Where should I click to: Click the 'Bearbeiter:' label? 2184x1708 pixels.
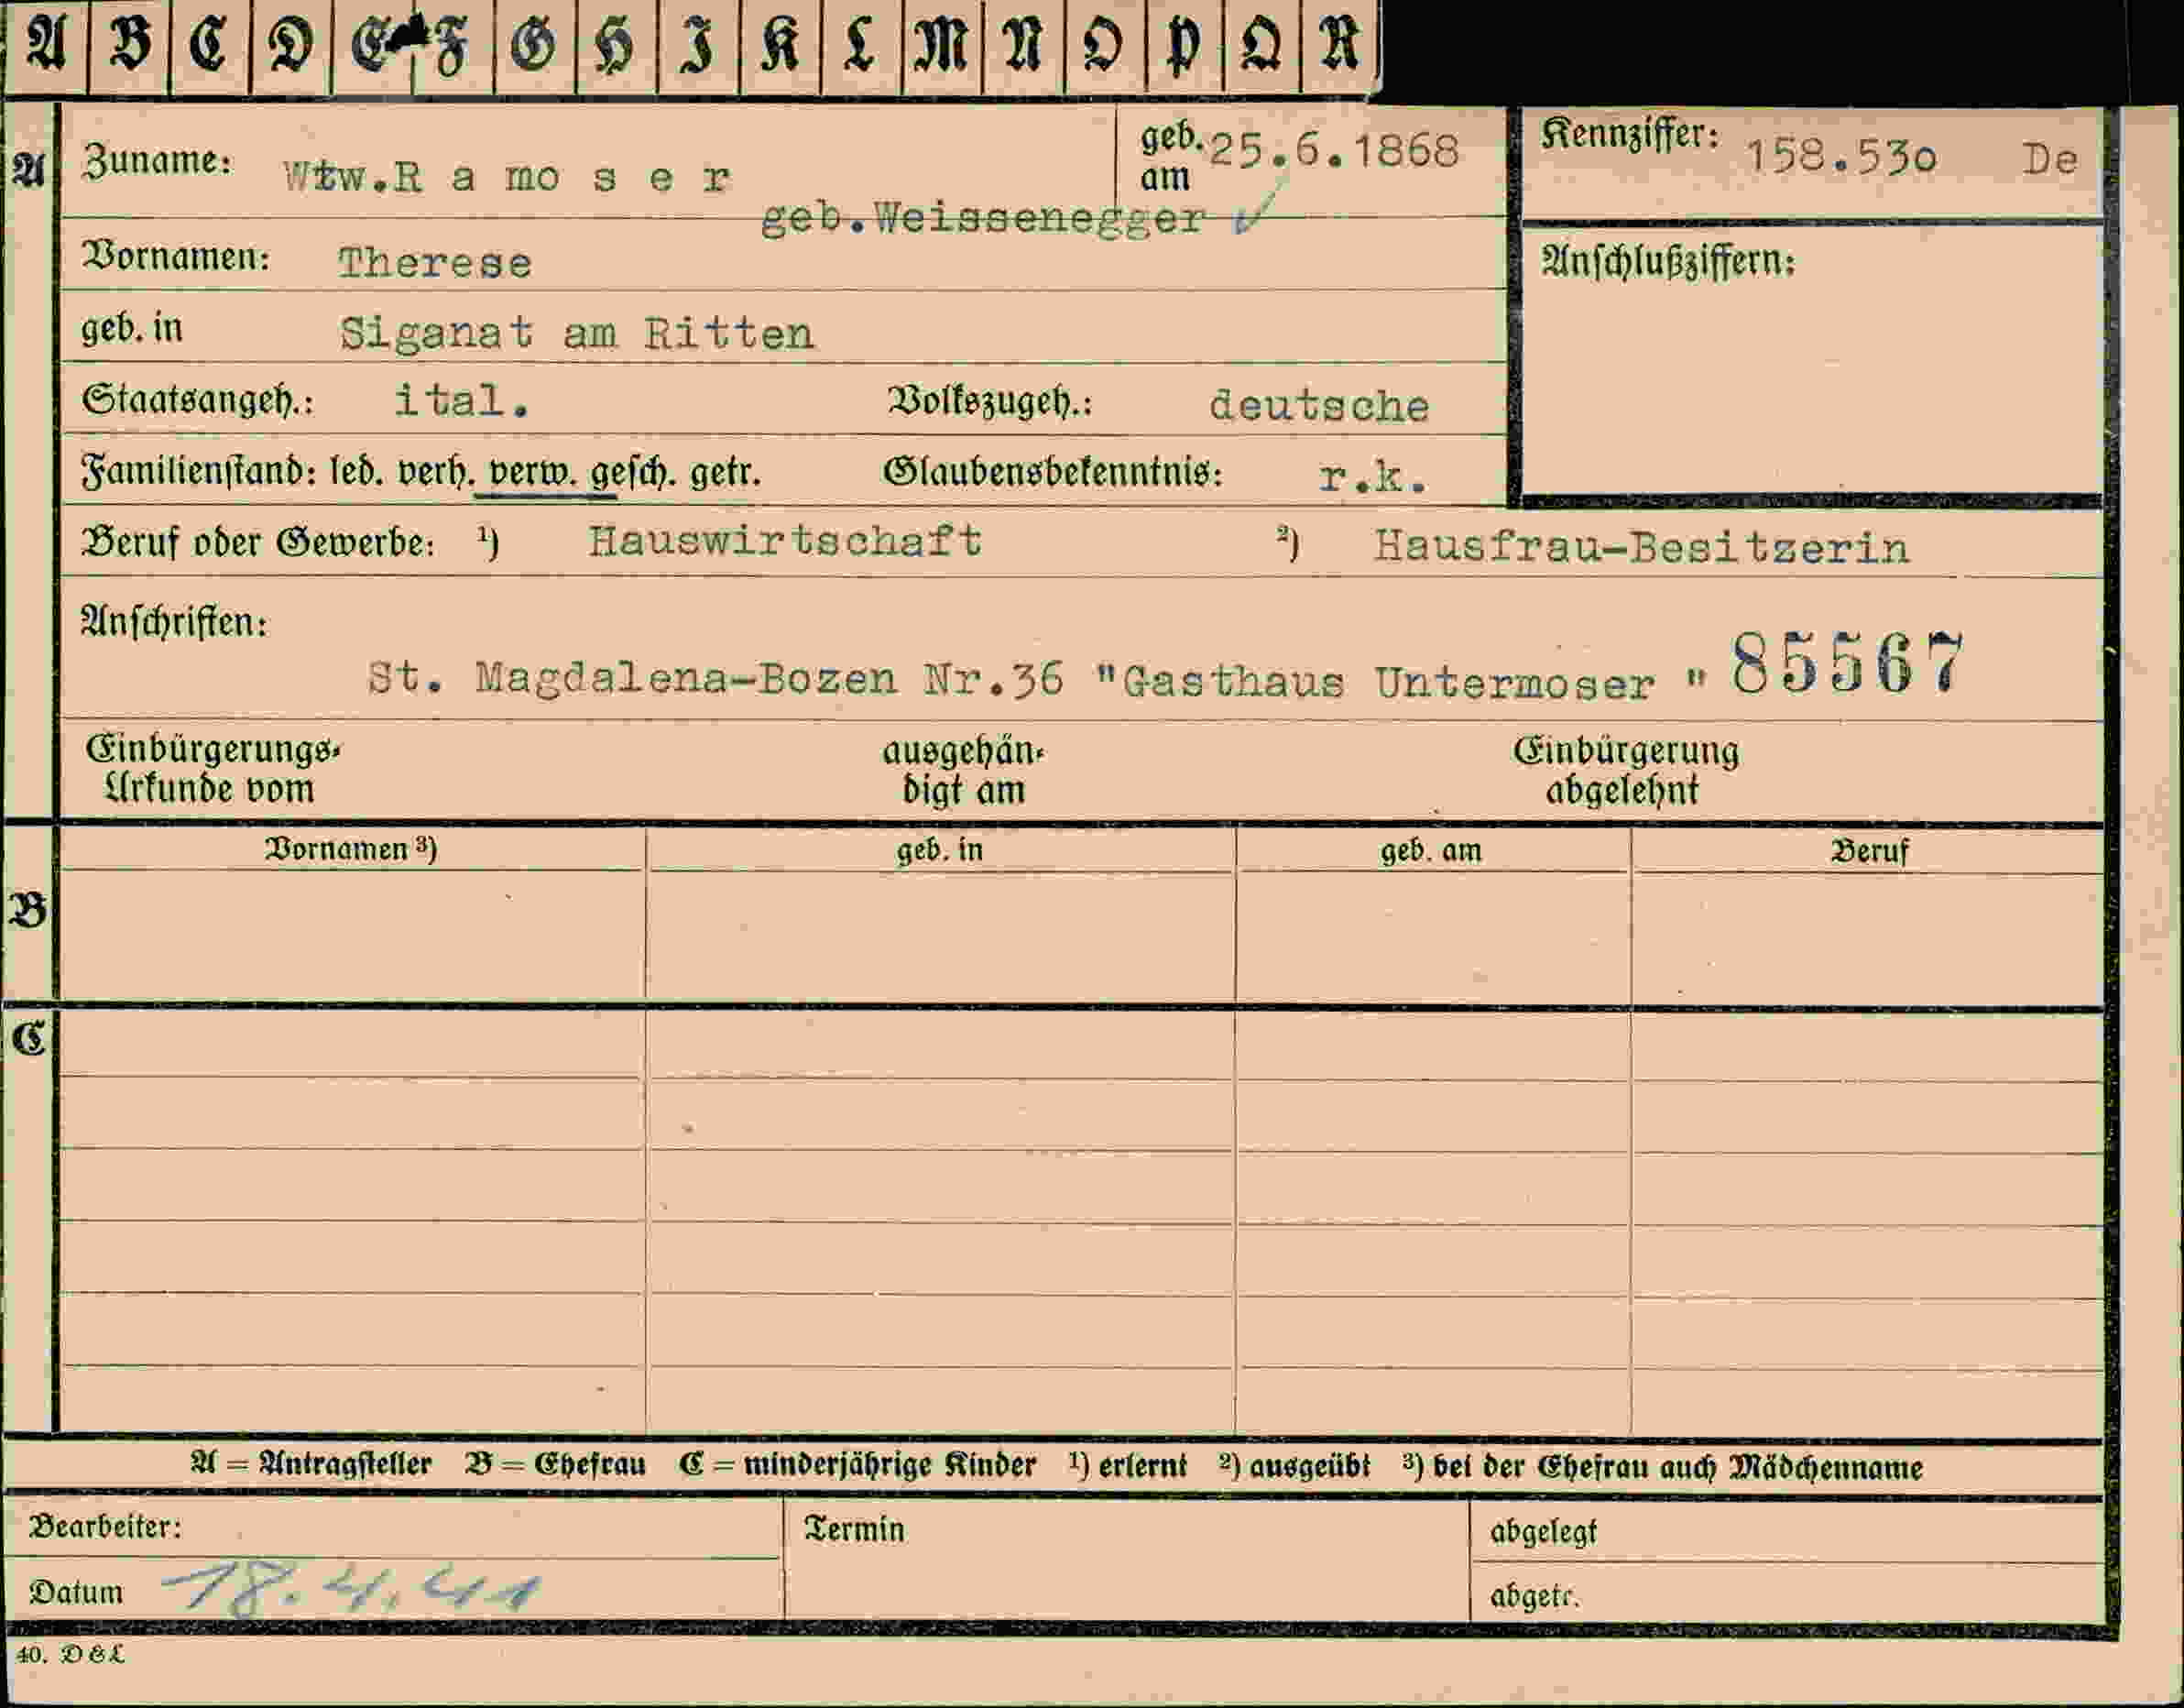(105, 1527)
